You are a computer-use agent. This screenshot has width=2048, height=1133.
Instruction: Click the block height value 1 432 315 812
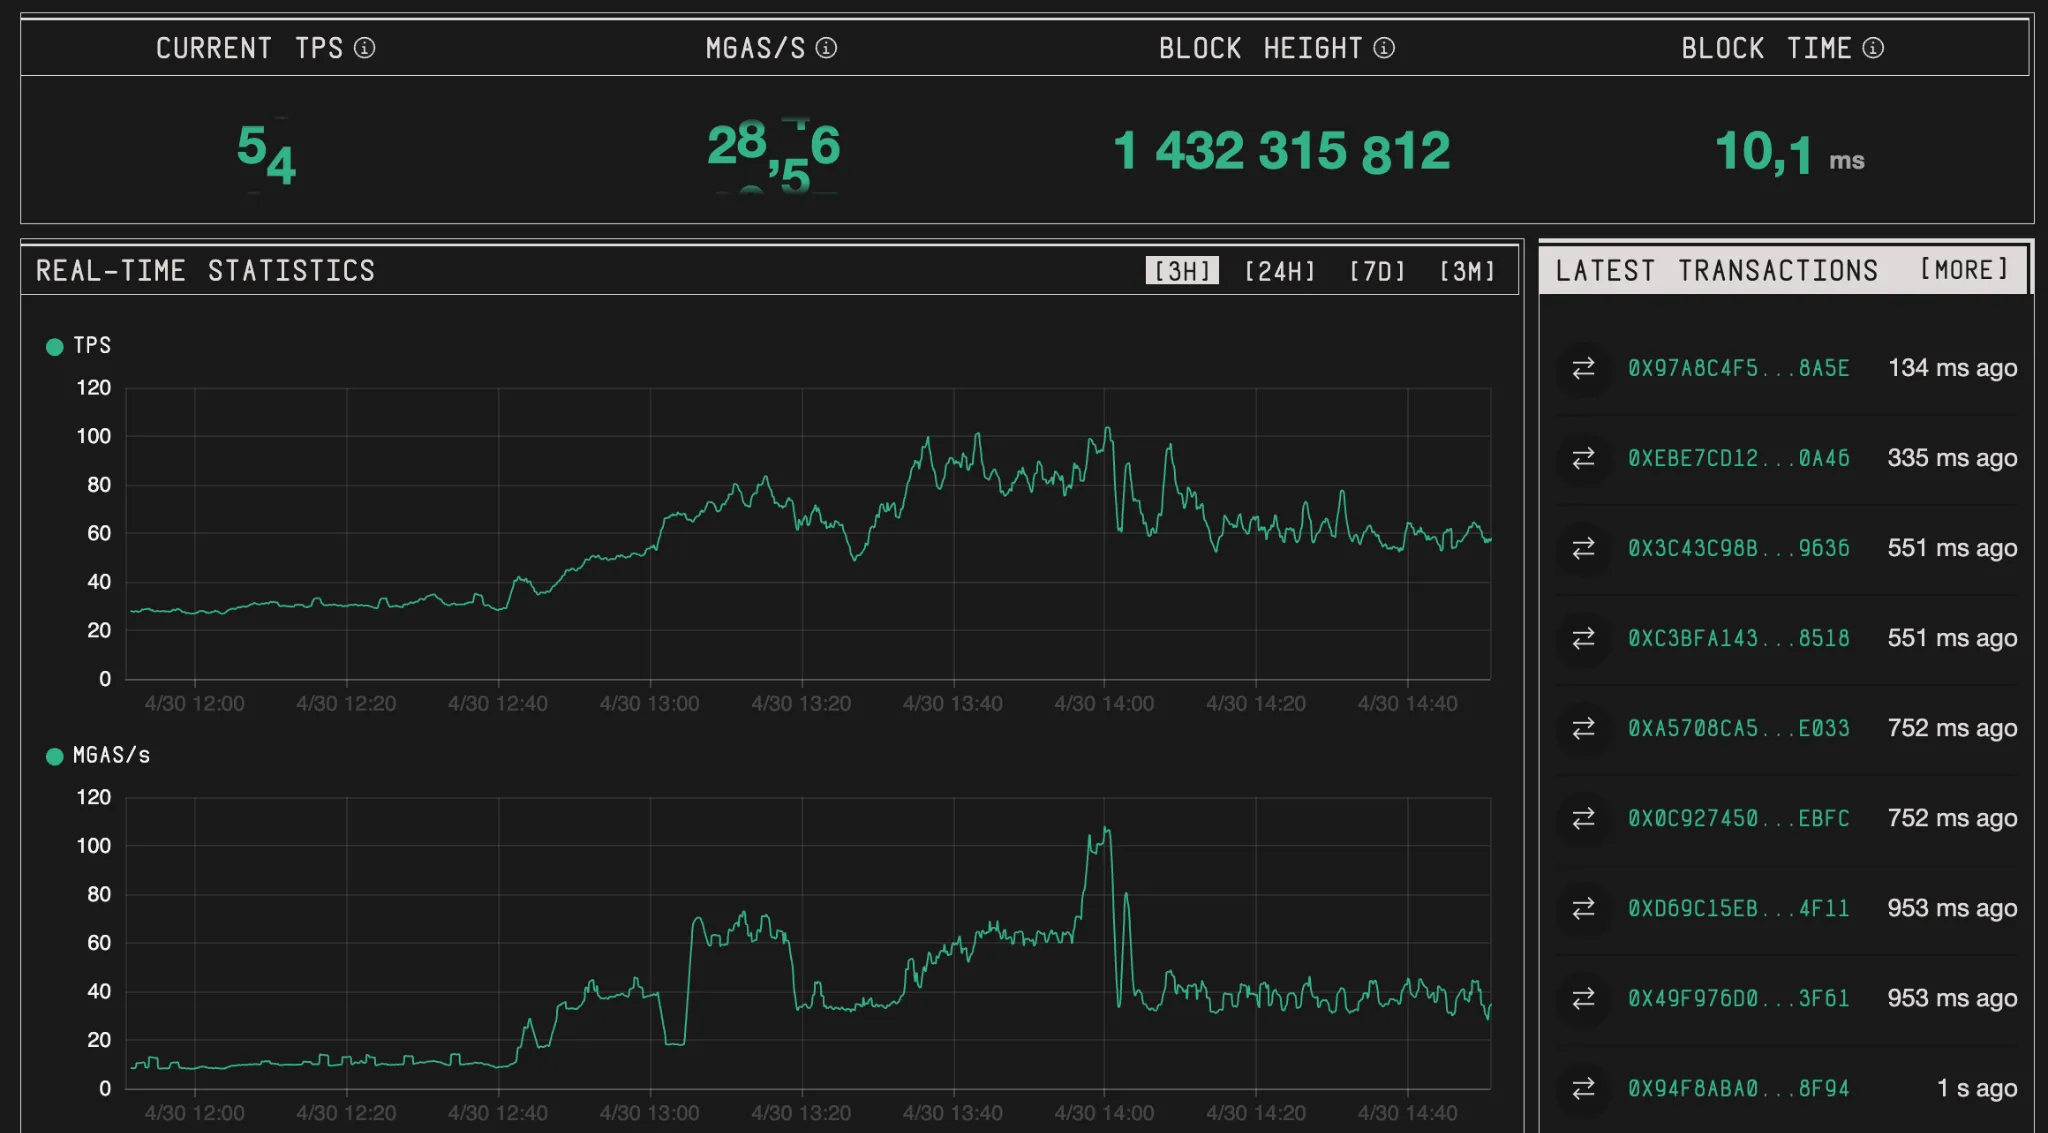[x=1281, y=152]
